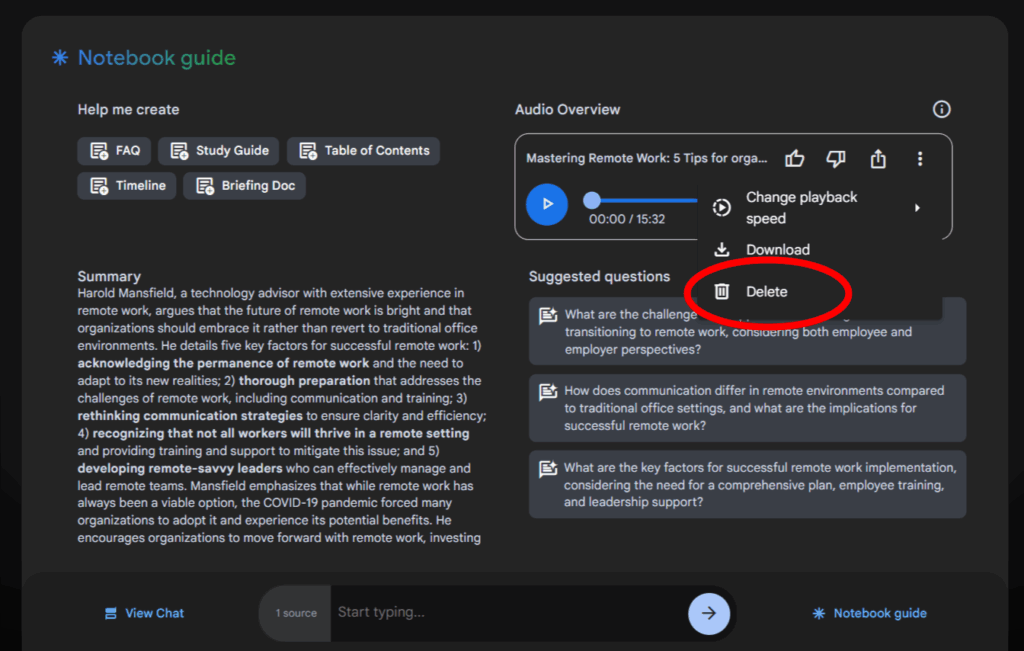1024x651 pixels.
Task: Click the info icon next to Audio Overview
Action: click(x=941, y=109)
